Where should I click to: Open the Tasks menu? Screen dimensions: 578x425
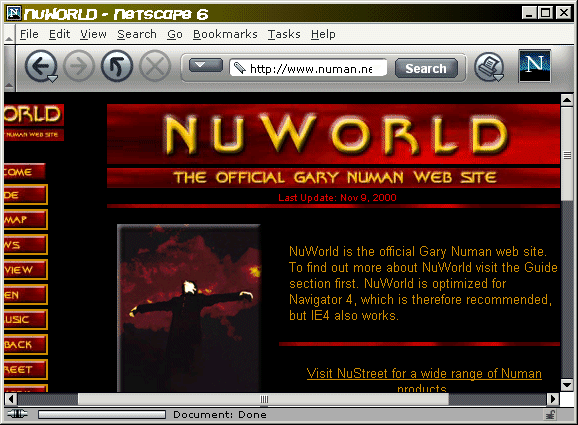tap(284, 34)
